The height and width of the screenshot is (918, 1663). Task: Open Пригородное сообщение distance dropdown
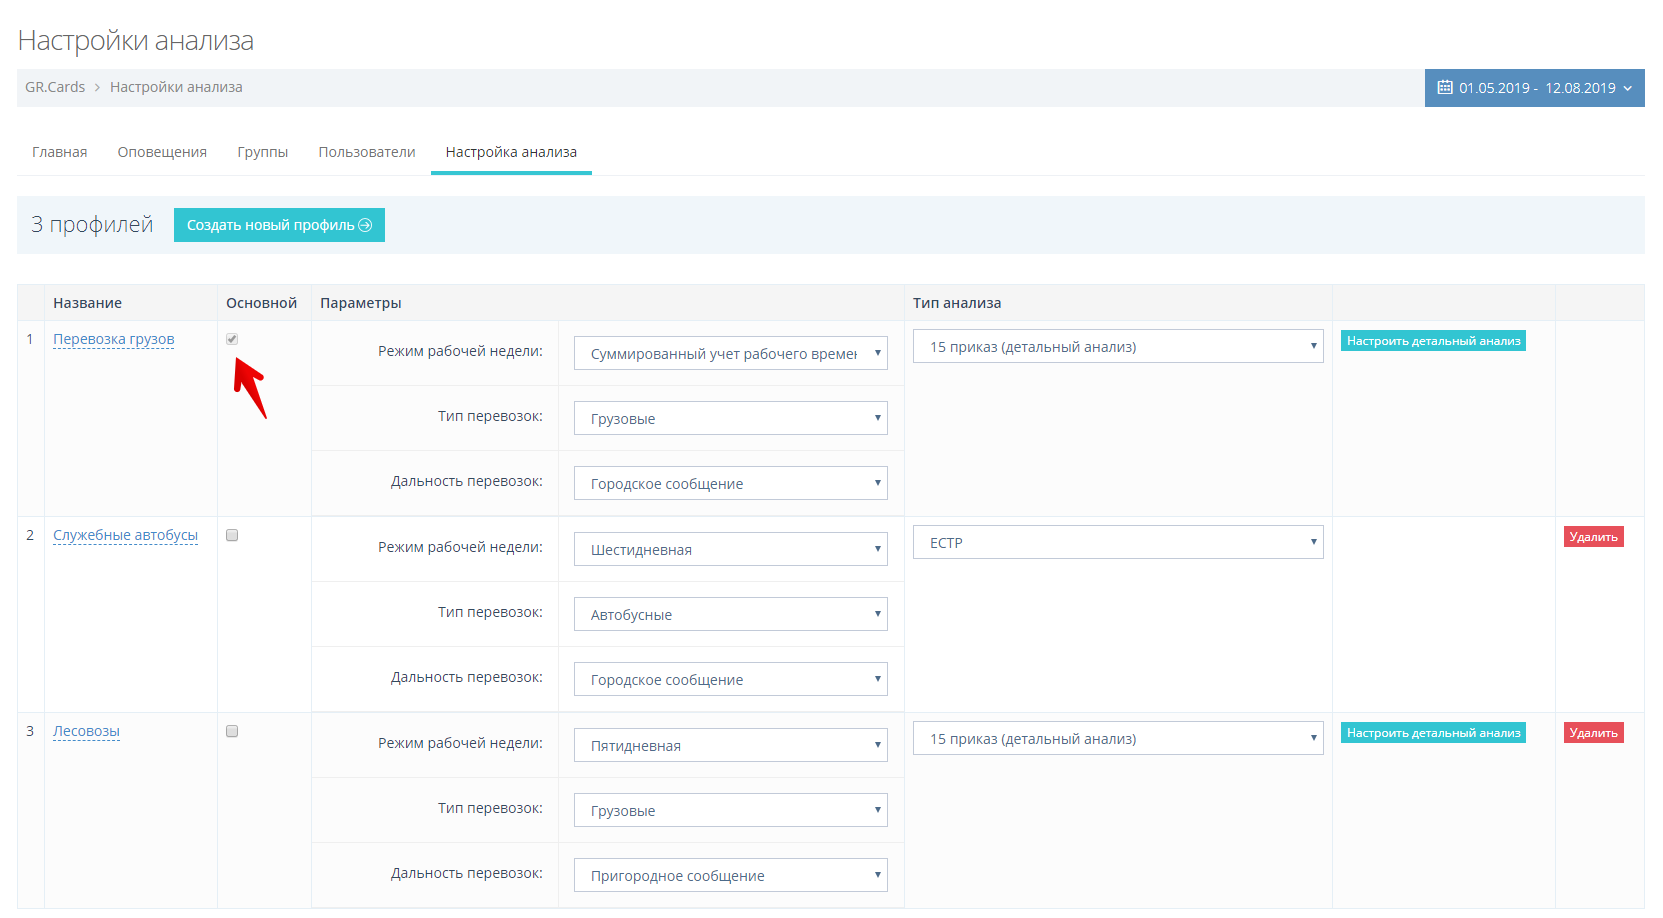[730, 875]
